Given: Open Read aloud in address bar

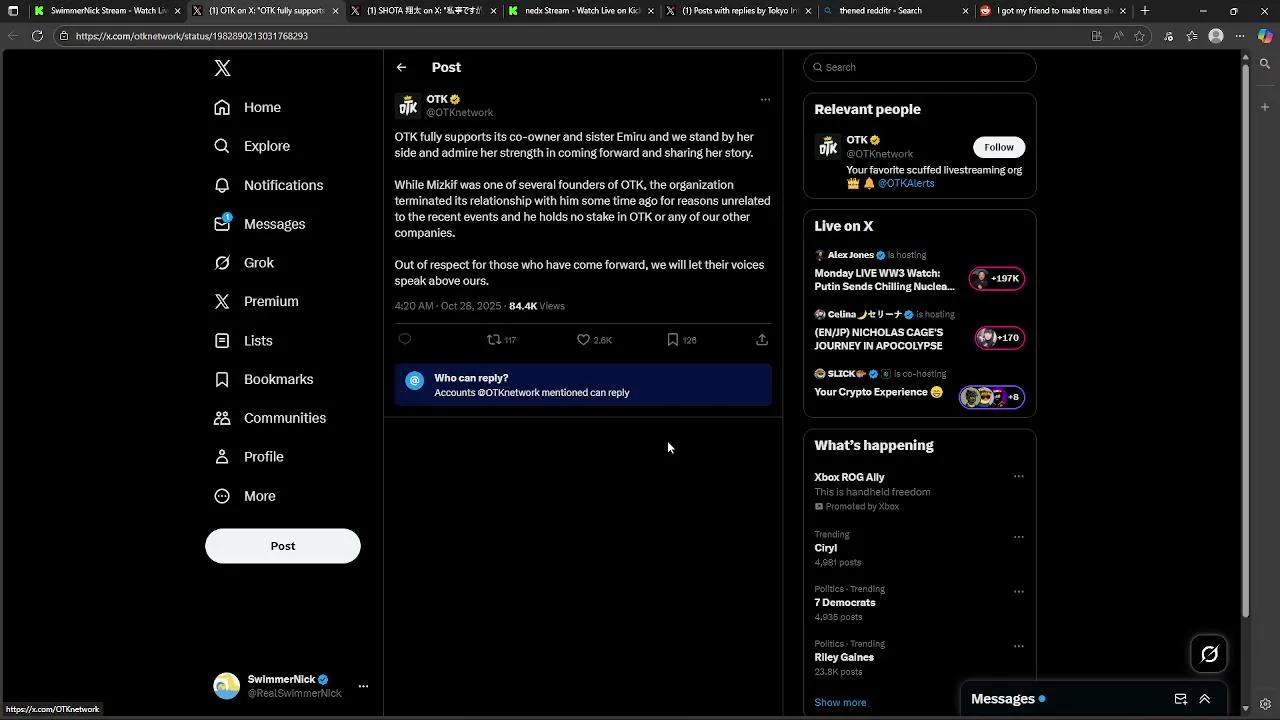Looking at the screenshot, I should tap(1118, 36).
